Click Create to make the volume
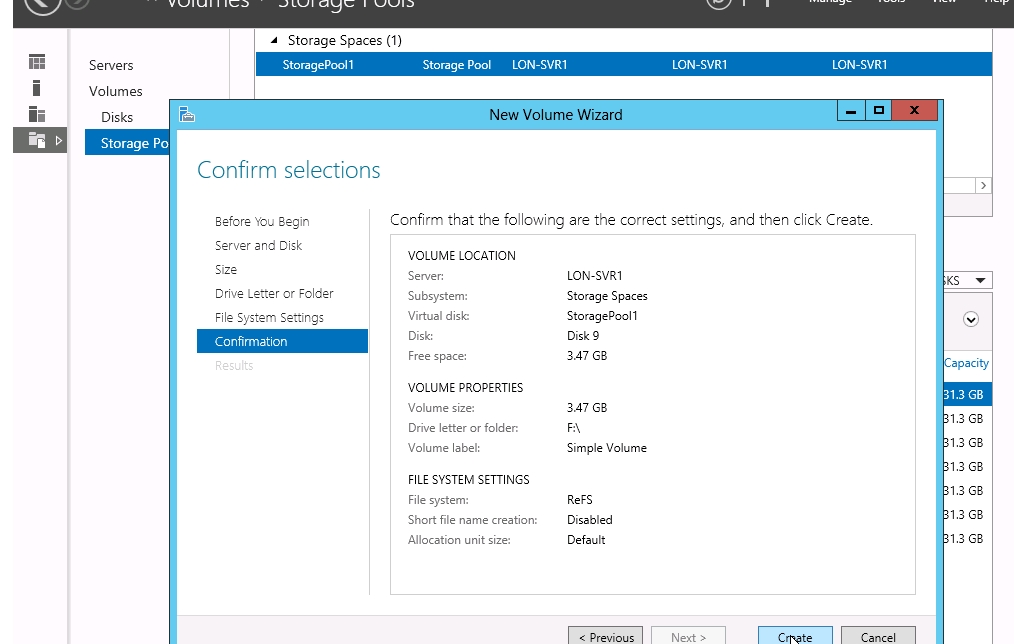This screenshot has width=1014, height=644. pos(794,636)
